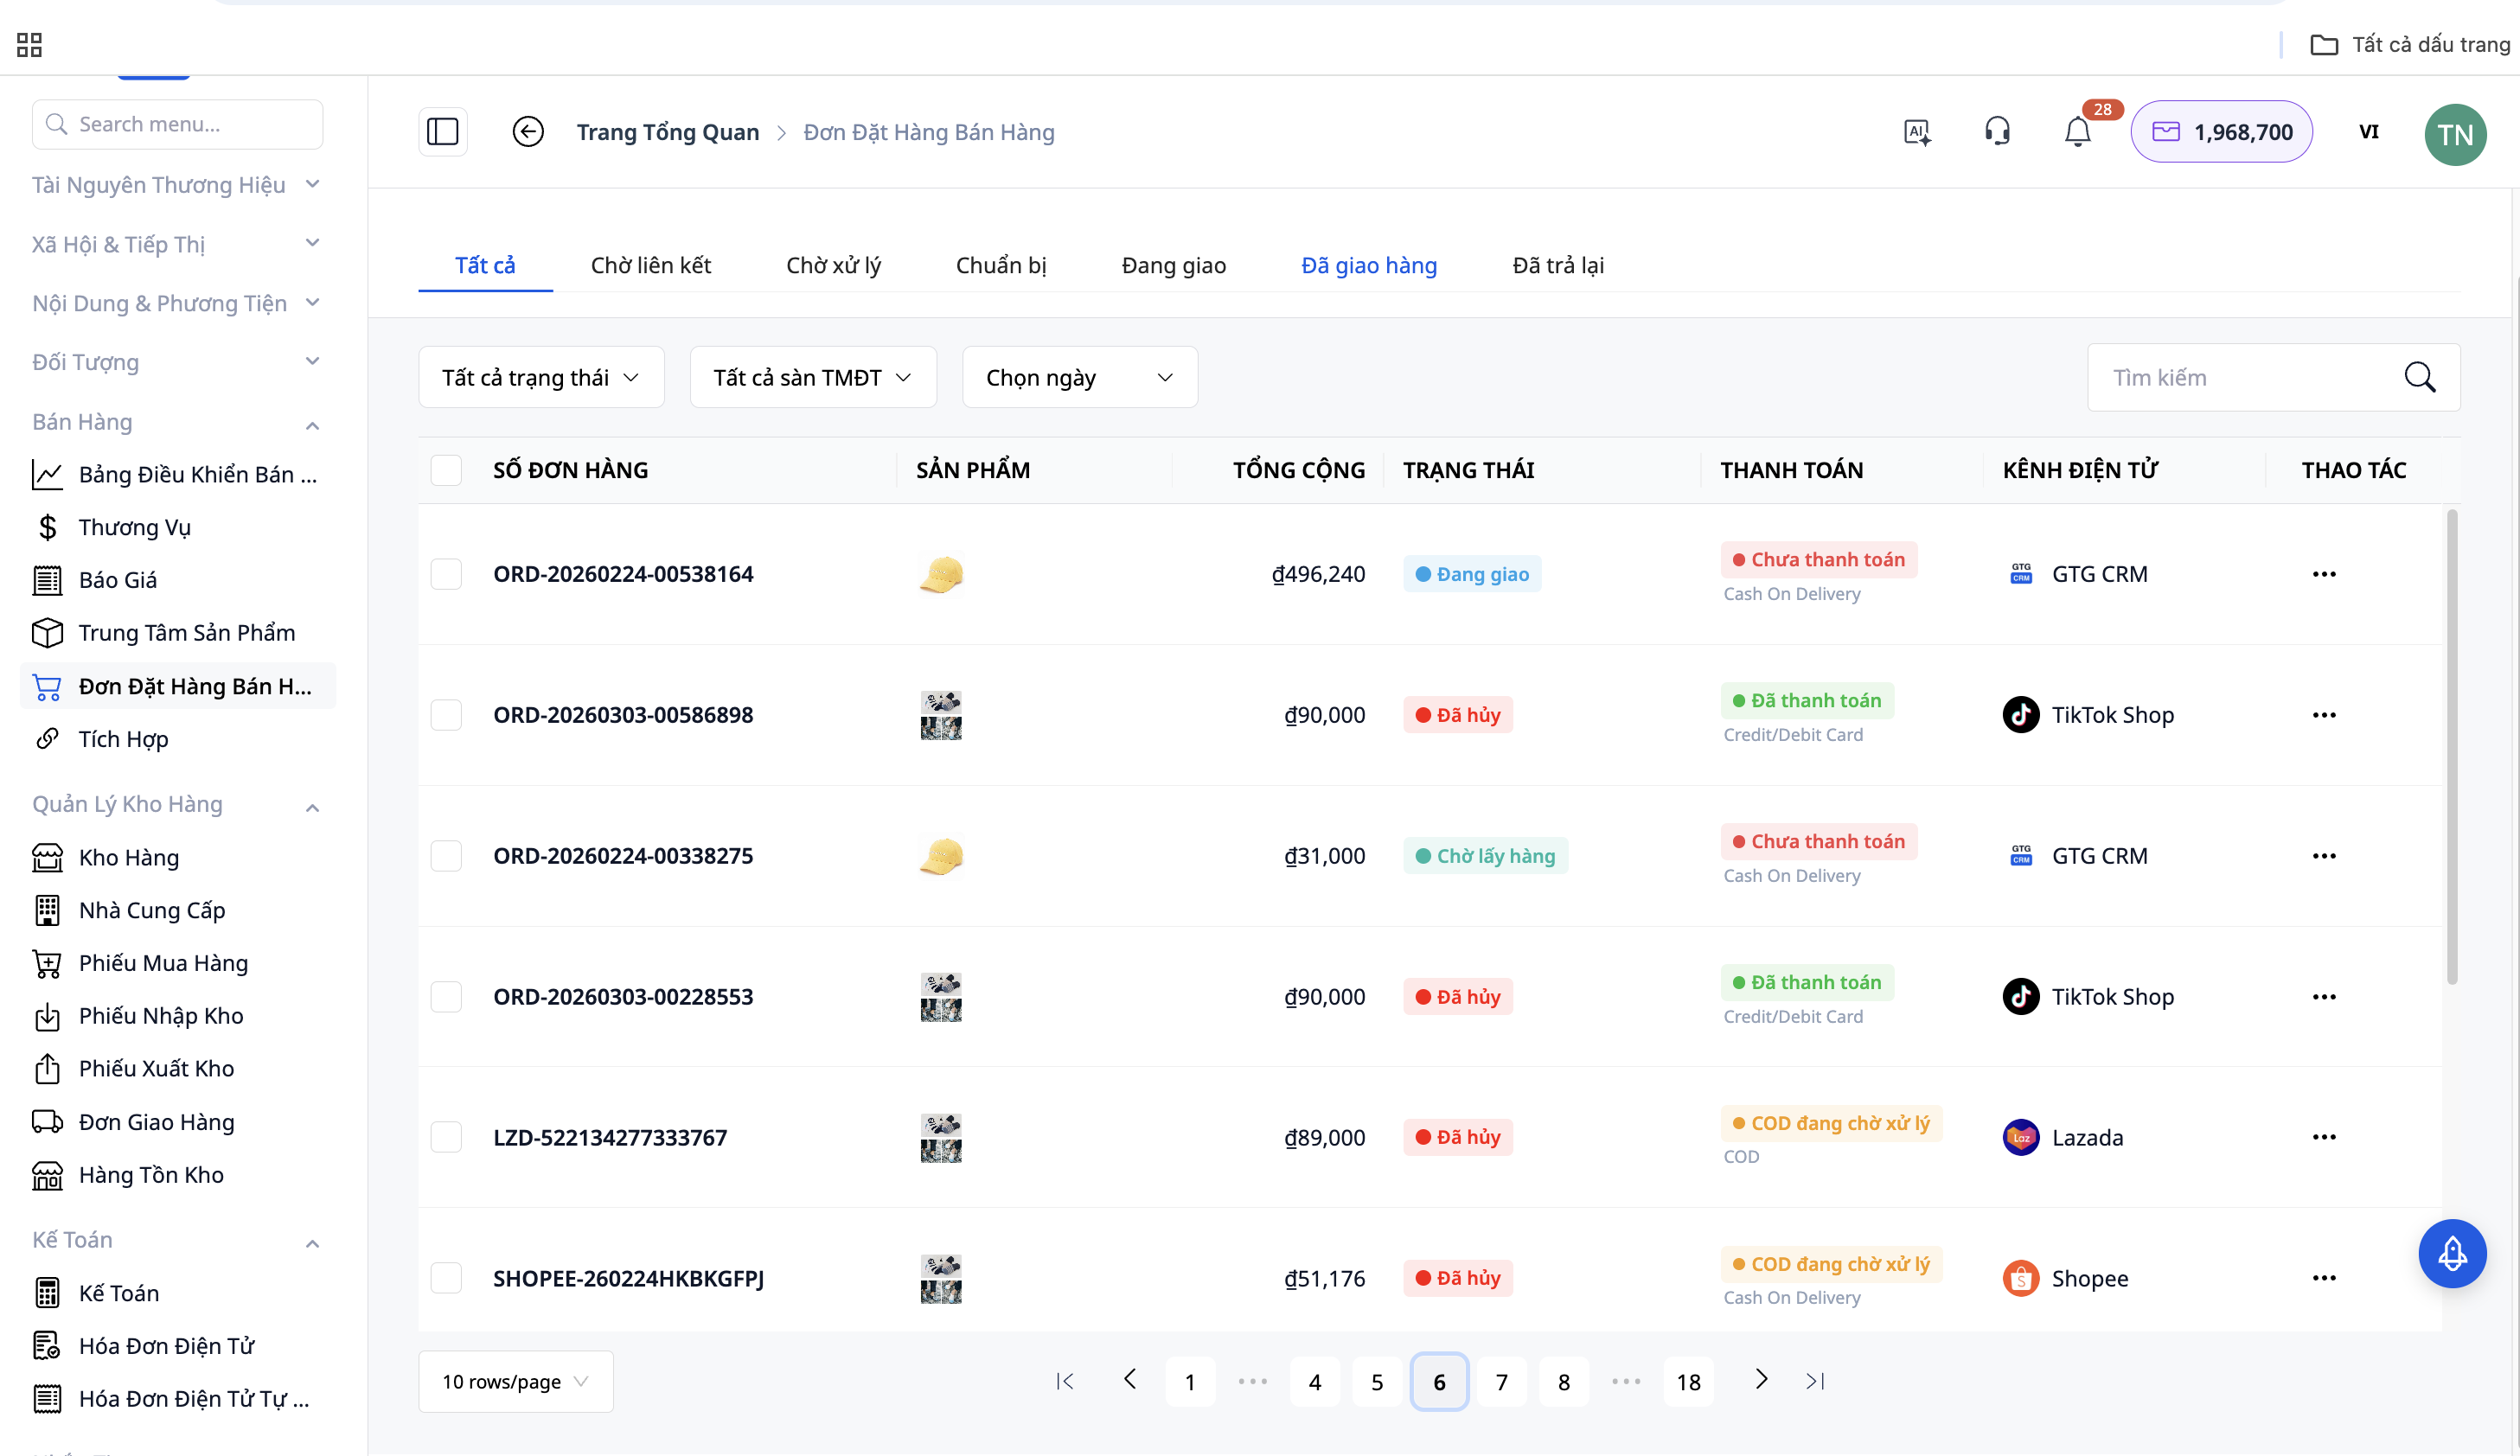Check the select-all header checkbox
2520x1456 pixels.
click(446, 470)
